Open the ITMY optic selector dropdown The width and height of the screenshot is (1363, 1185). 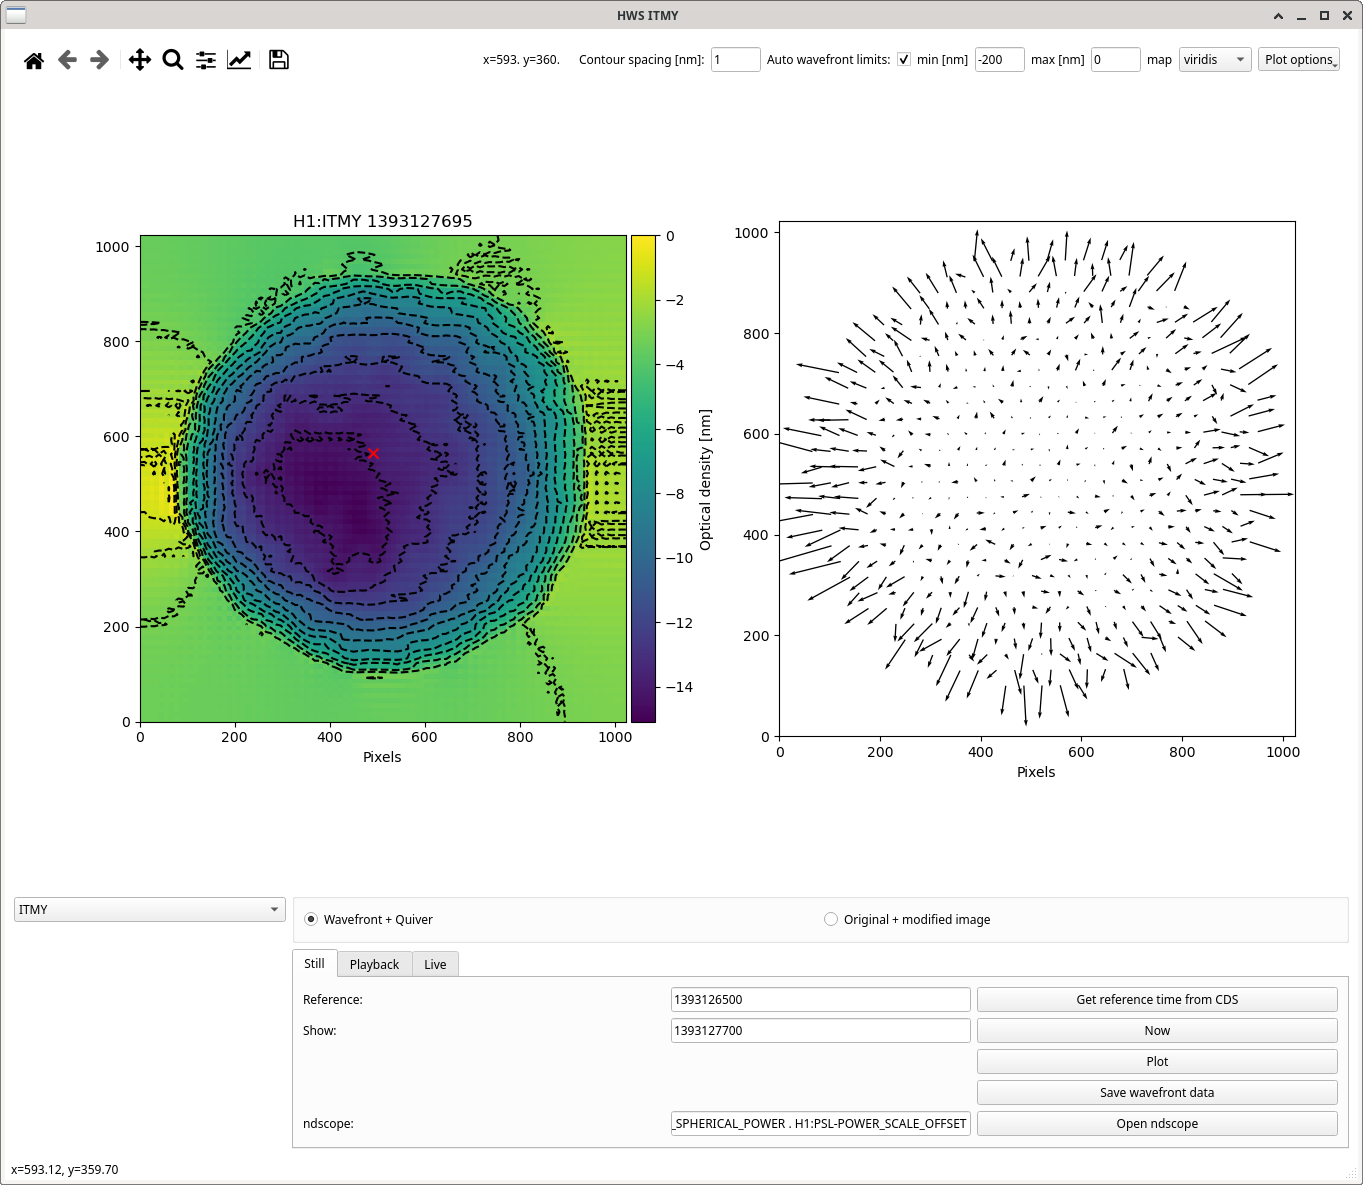pyautogui.click(x=149, y=910)
